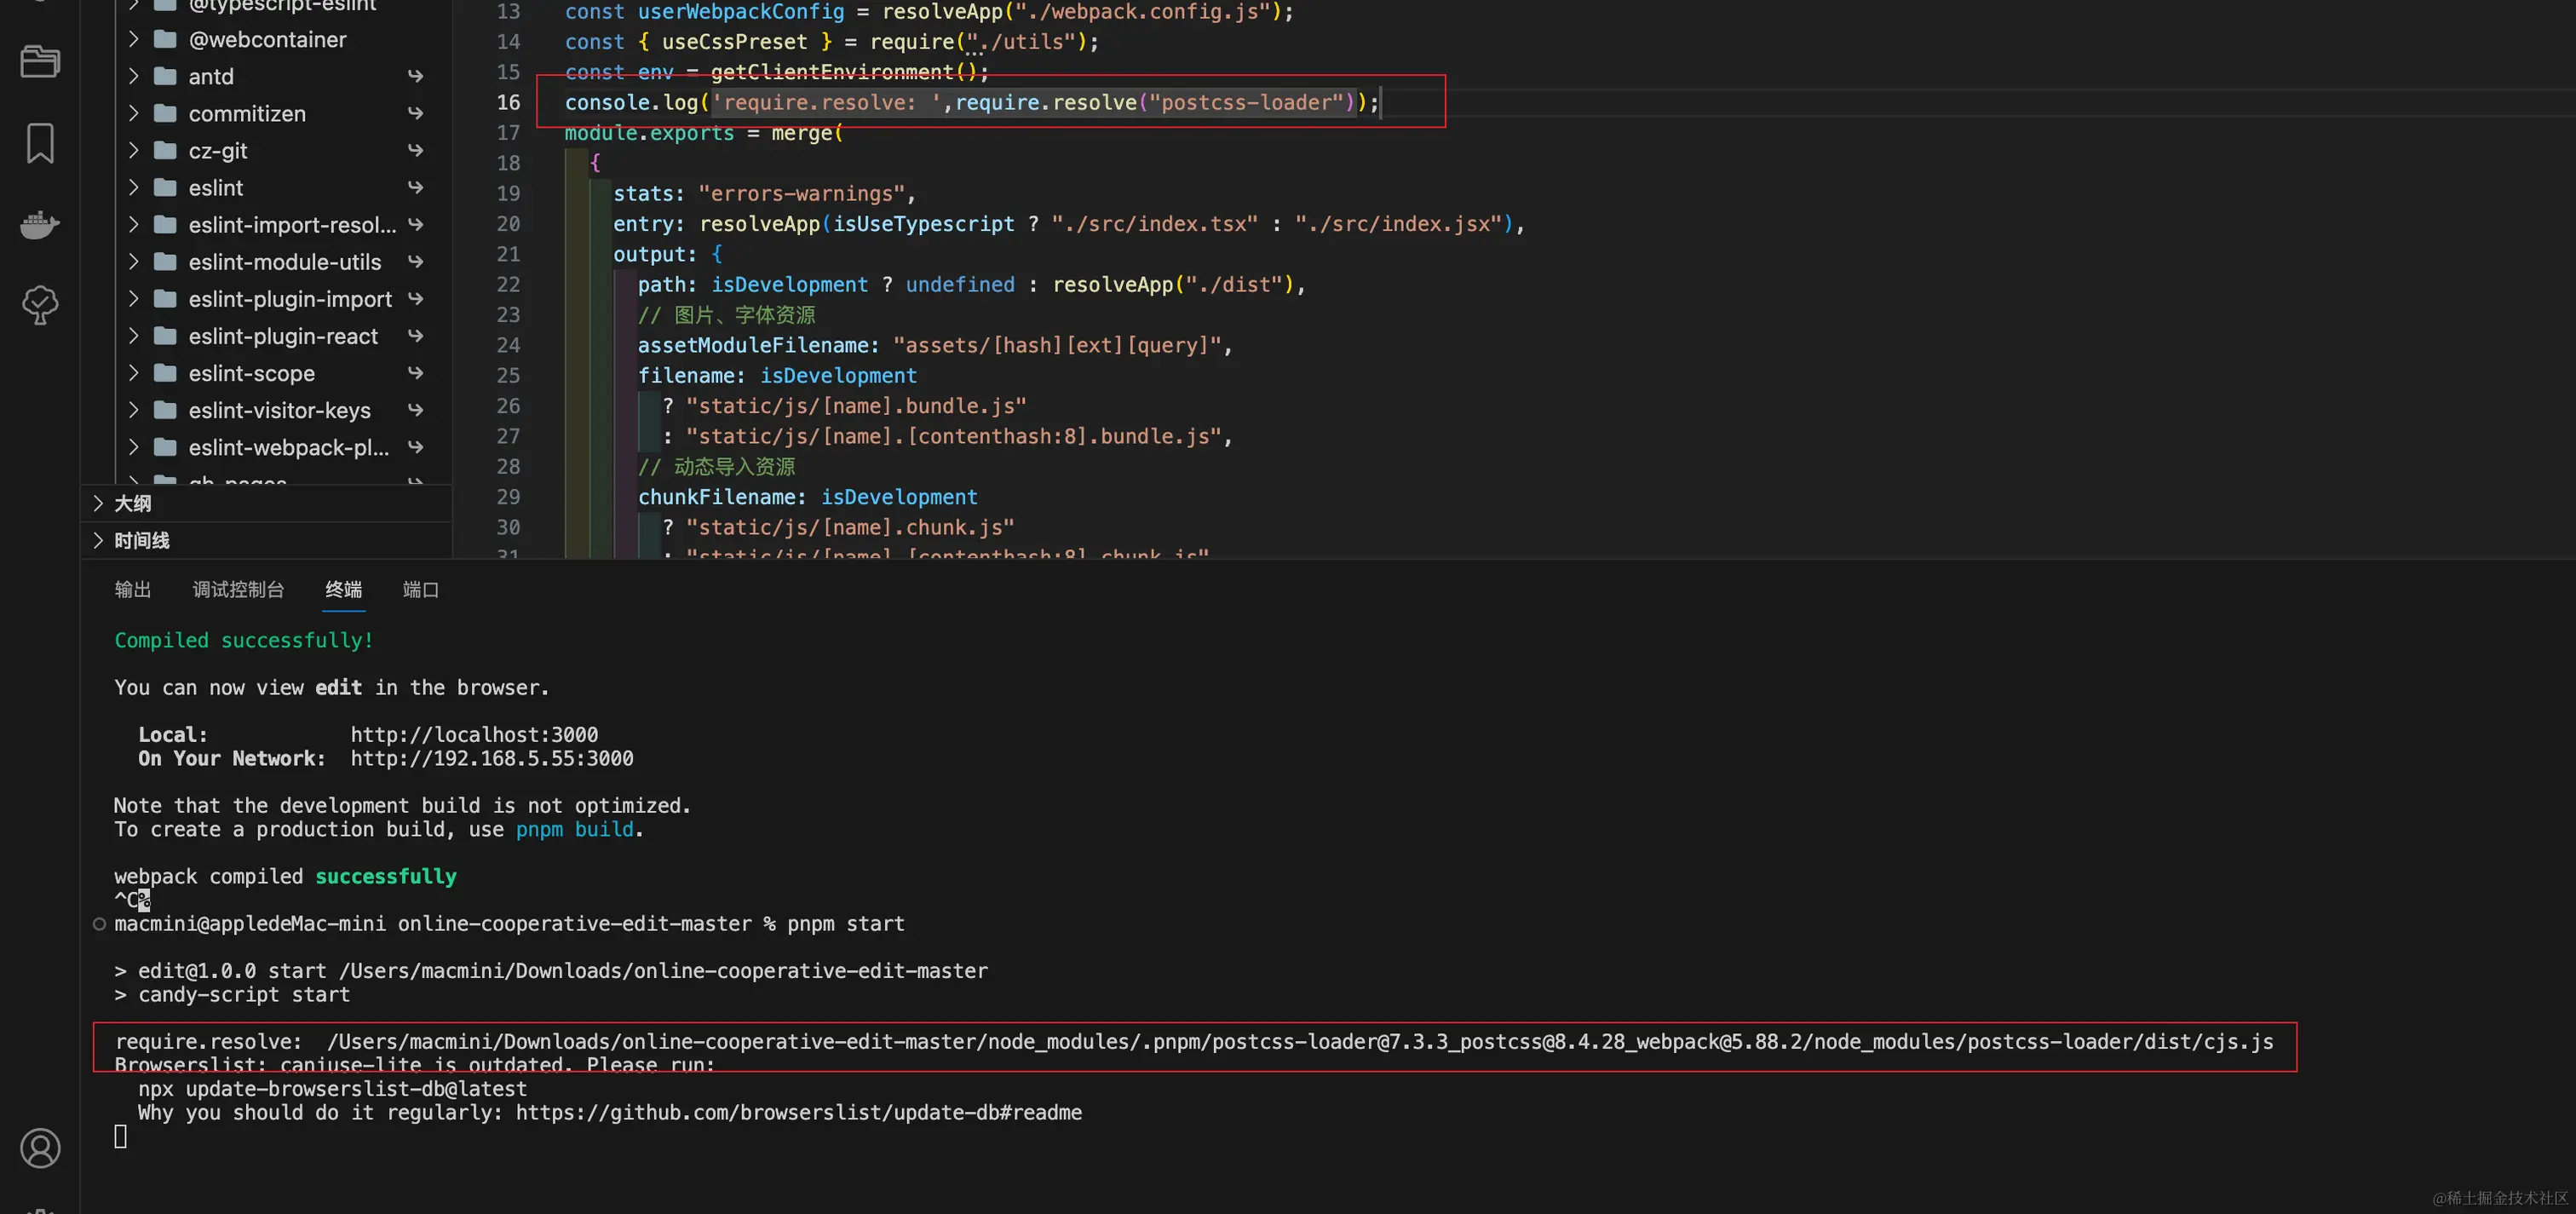Open the Accounts profile icon
Viewport: 2576px width, 1214px height.
(40, 1147)
